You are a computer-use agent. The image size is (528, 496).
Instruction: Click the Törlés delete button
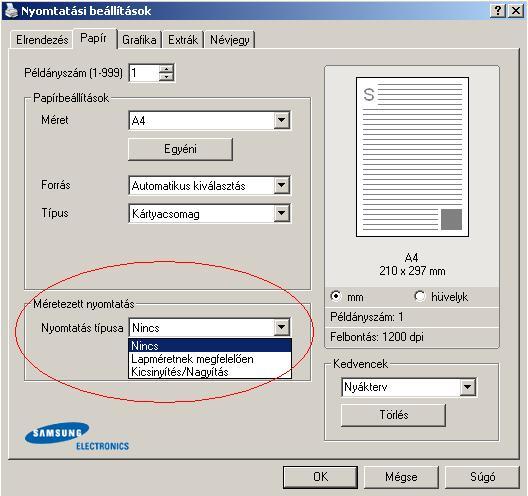click(x=393, y=415)
